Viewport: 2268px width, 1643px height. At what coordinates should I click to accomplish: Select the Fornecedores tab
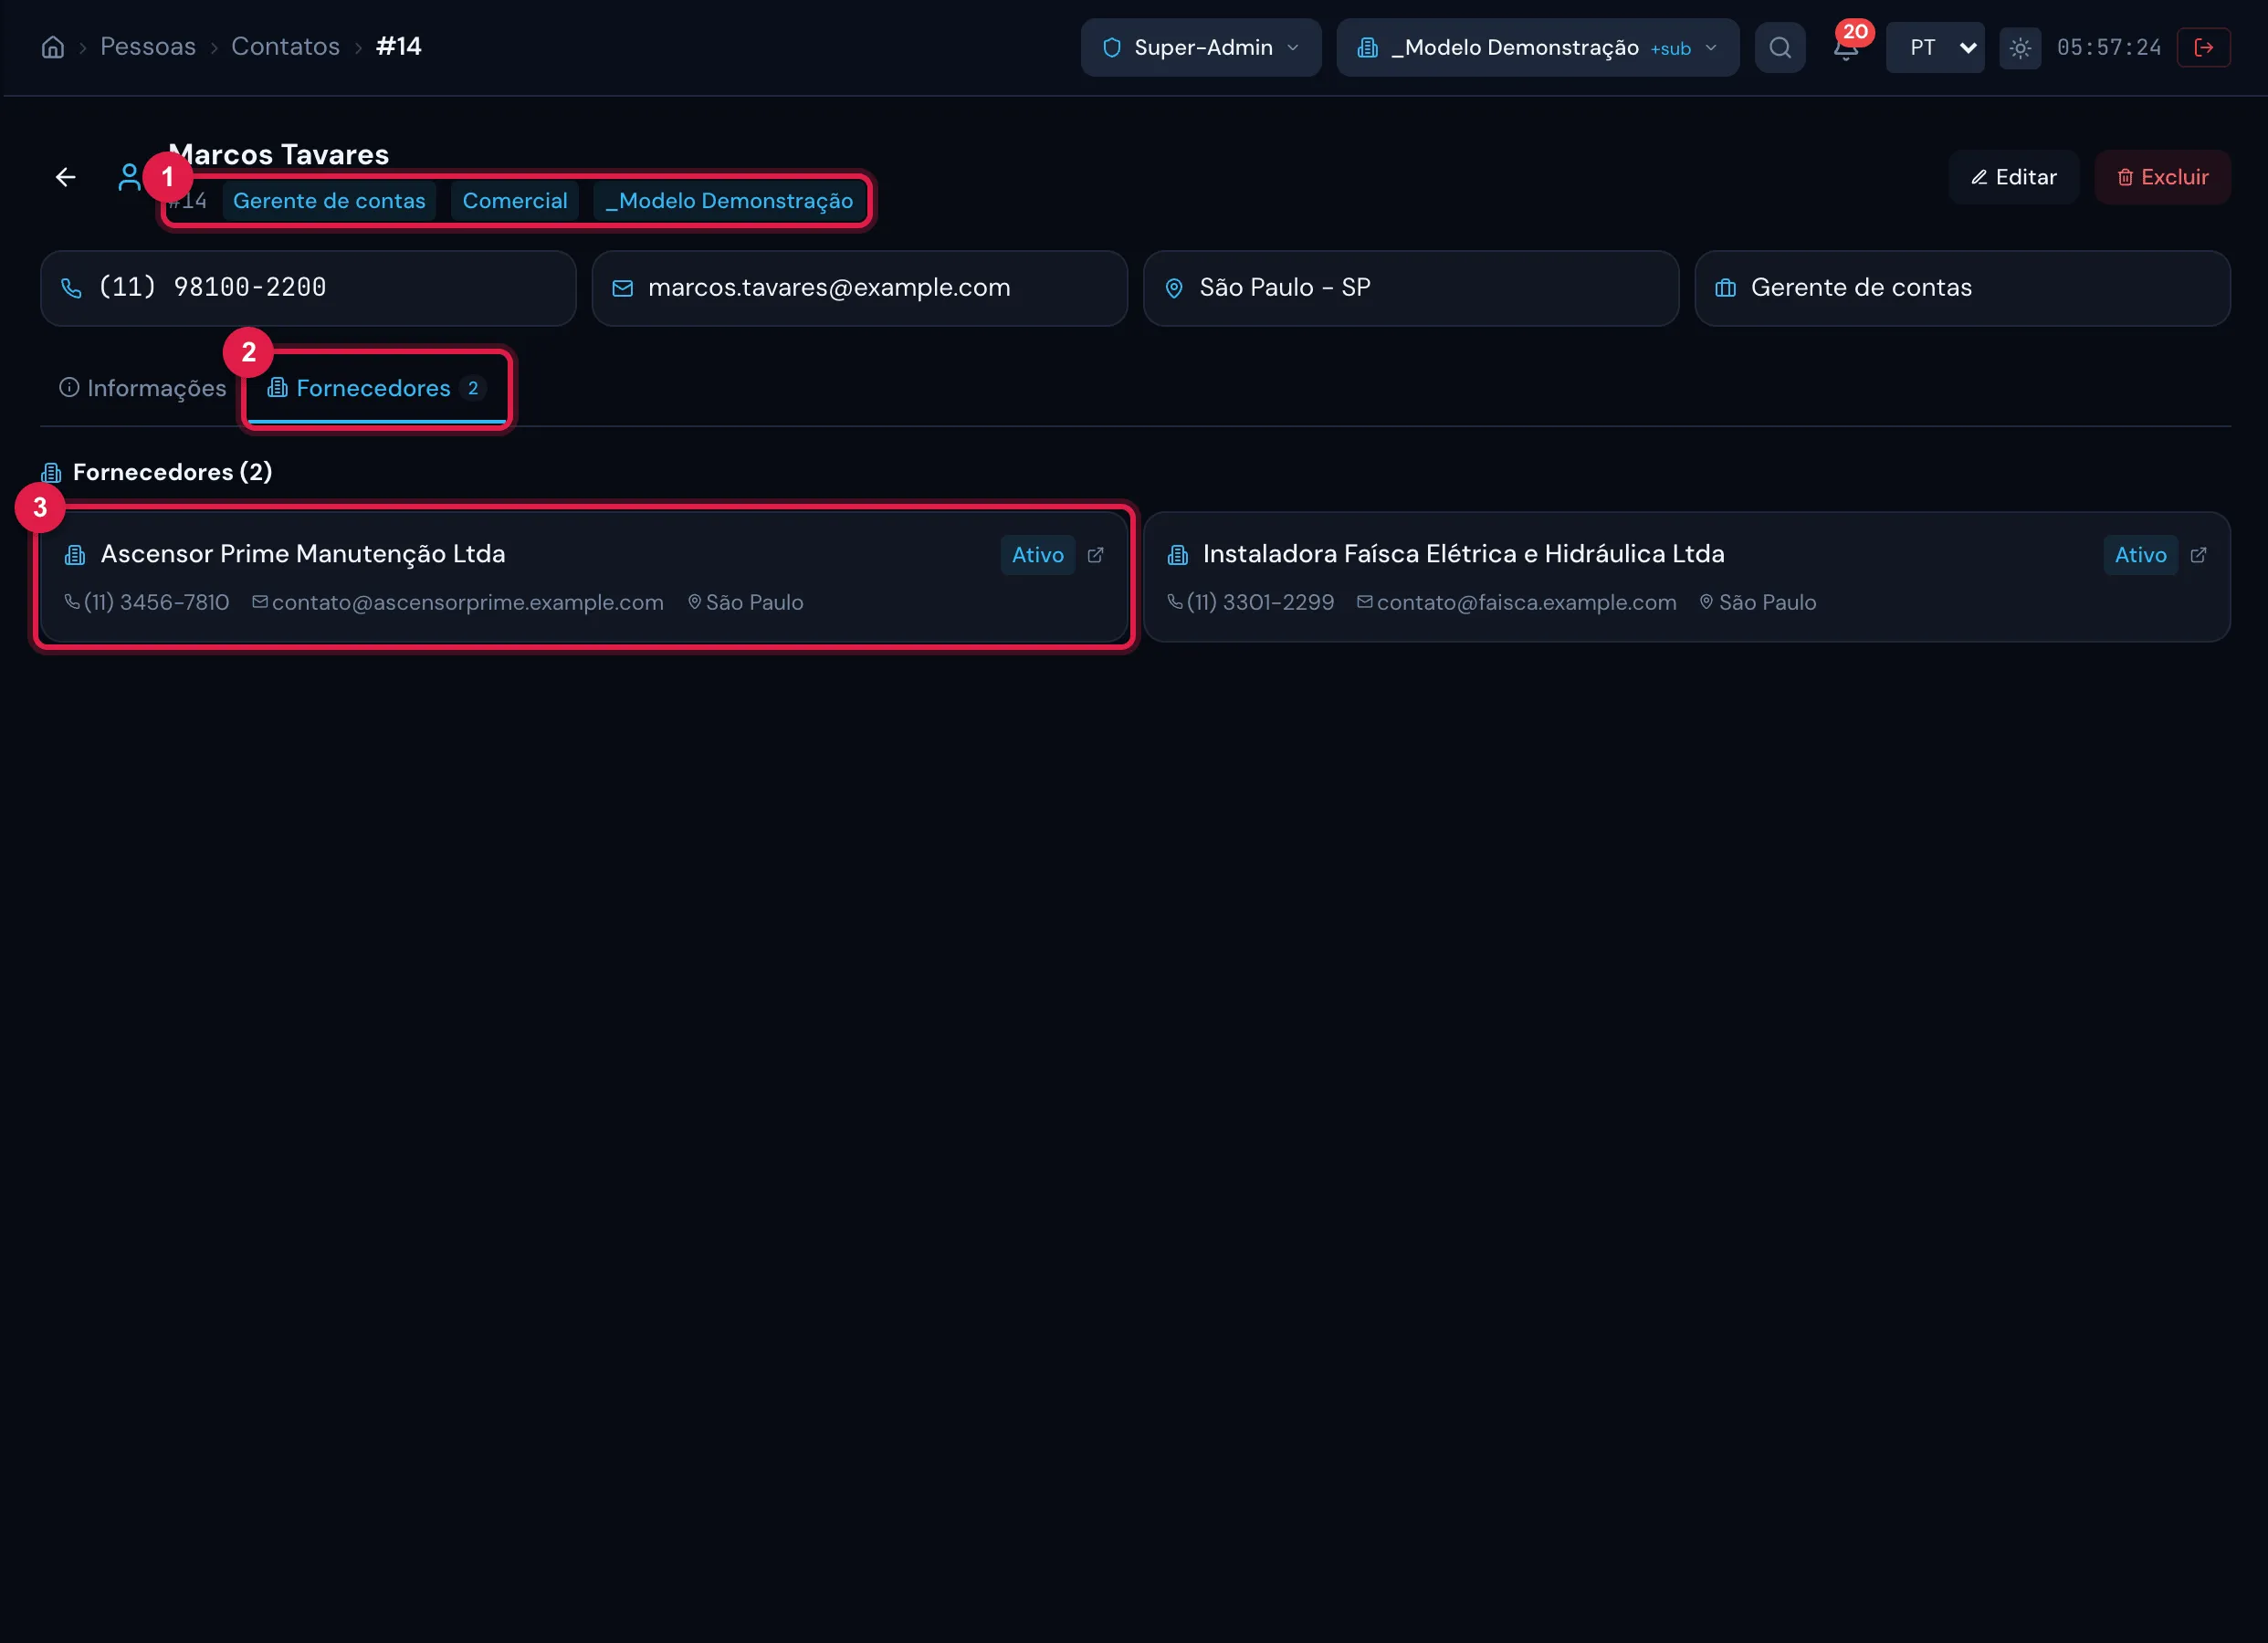[x=376, y=388]
